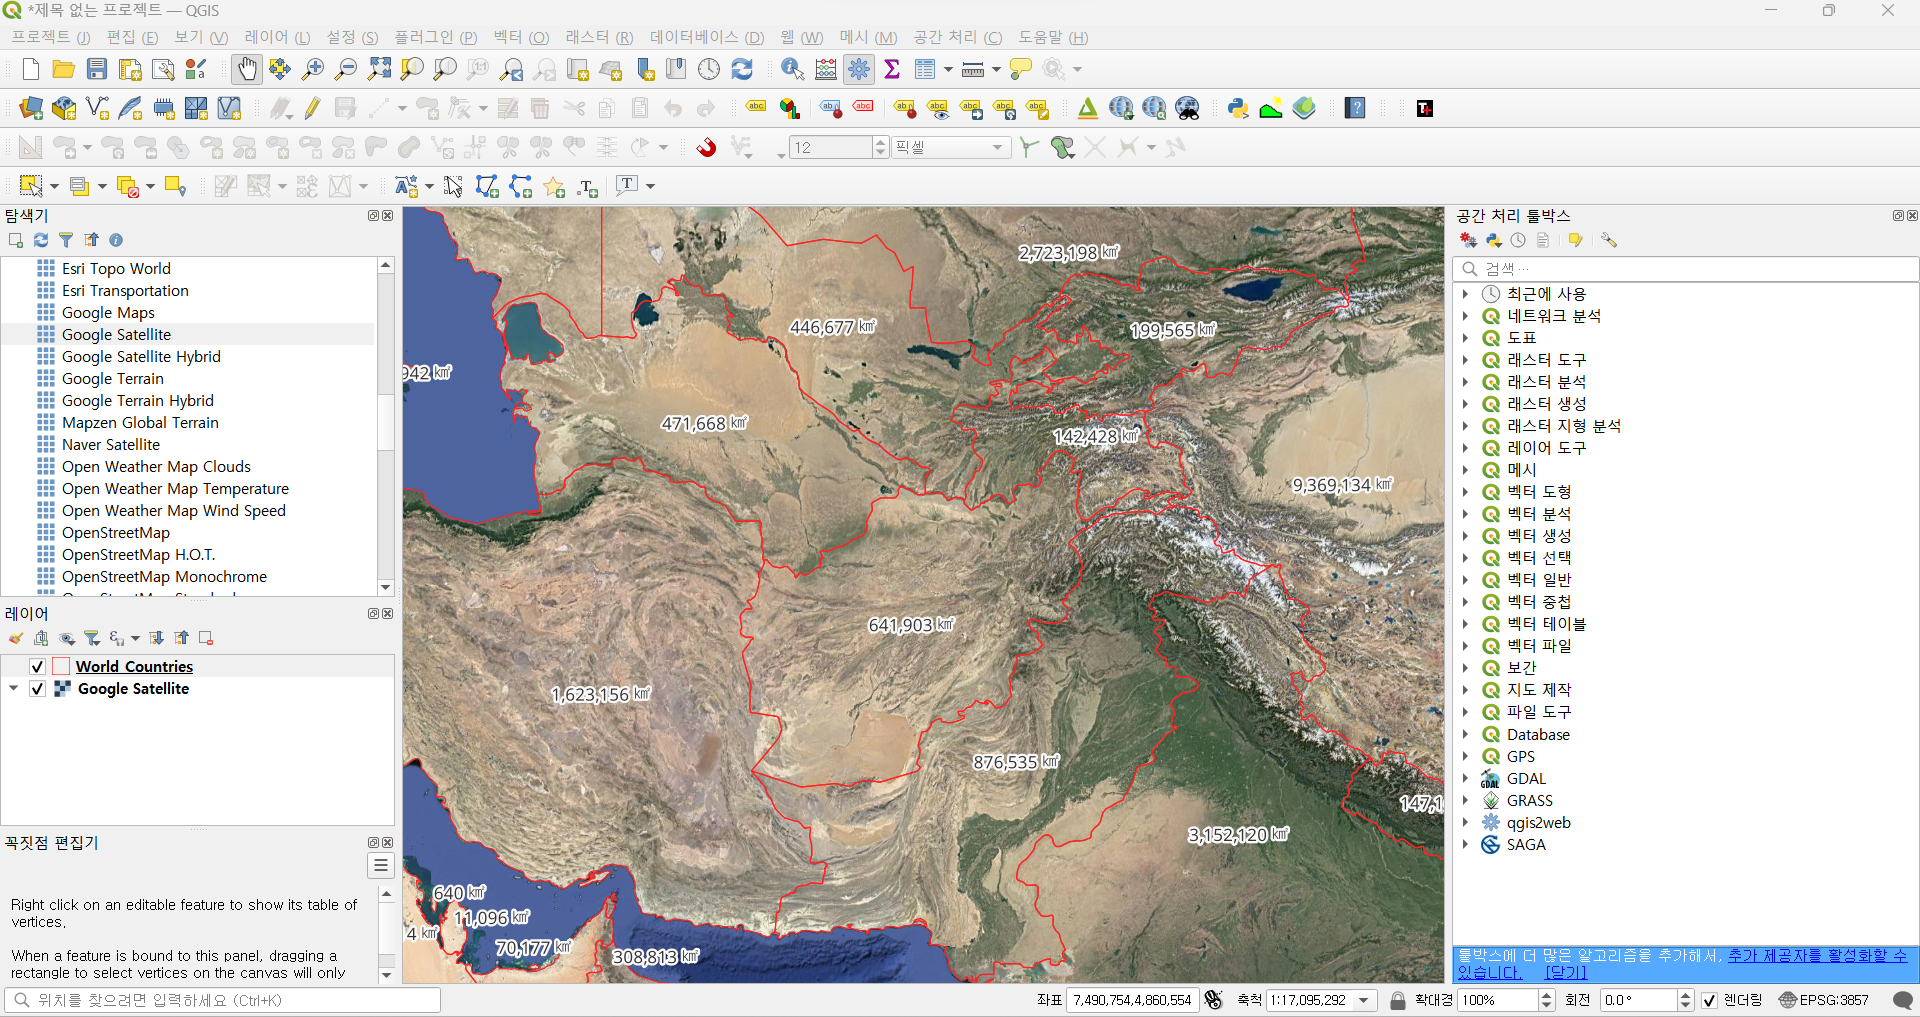Expand the GDAL toolbox group
1920x1017 pixels.
pos(1466,779)
